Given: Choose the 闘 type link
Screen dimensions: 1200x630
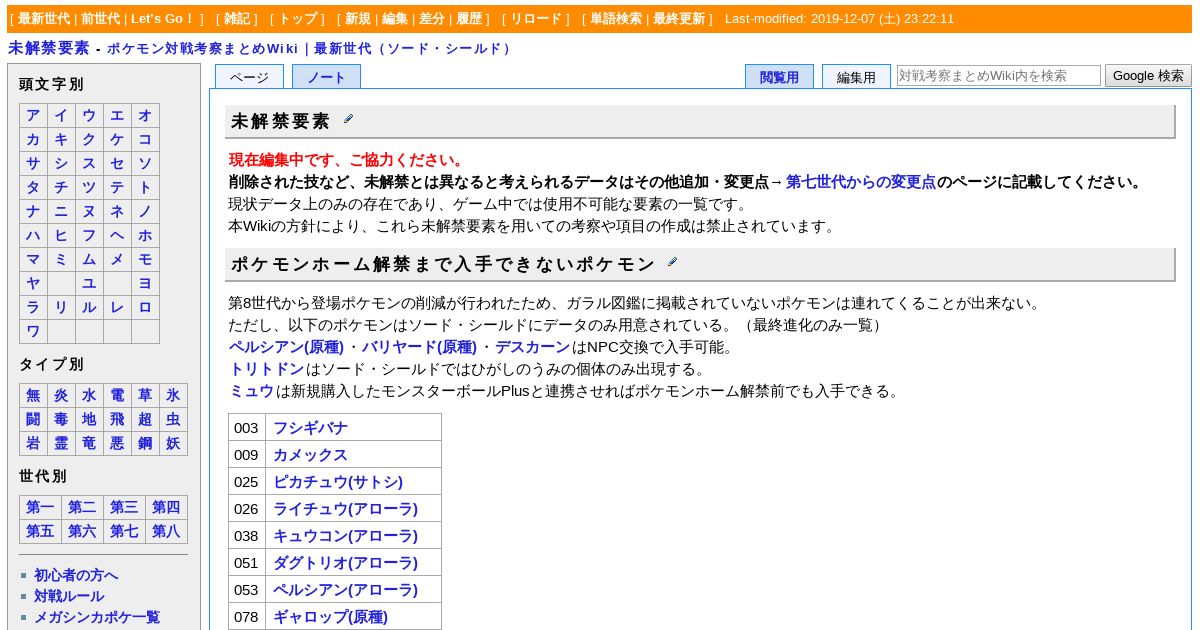Looking at the screenshot, I should (33, 419).
